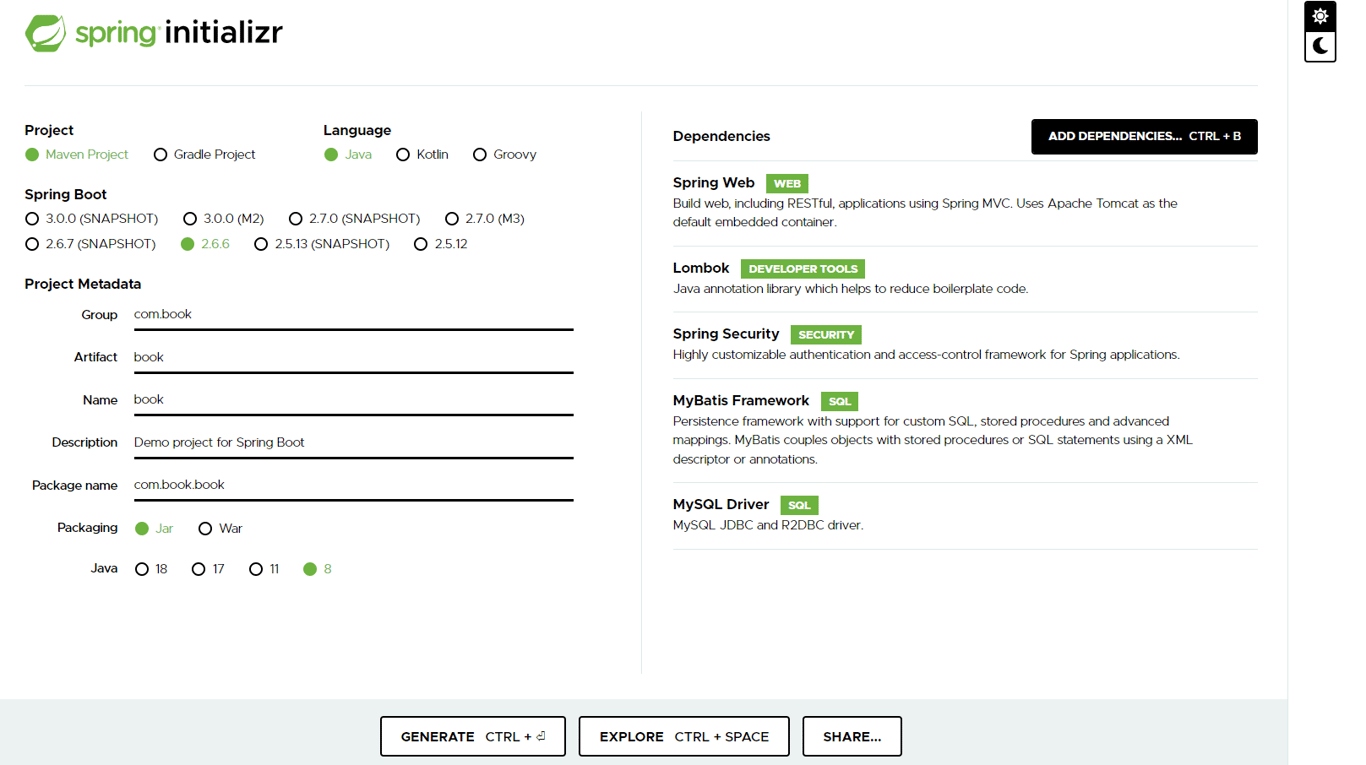Click the Spring Web description text
The height and width of the screenshot is (765, 1366).
(x=925, y=213)
